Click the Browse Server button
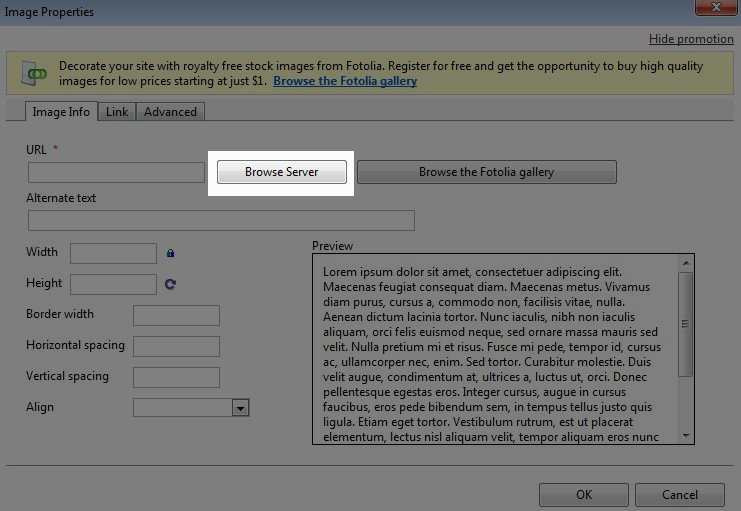The width and height of the screenshot is (741, 511). (x=281, y=172)
